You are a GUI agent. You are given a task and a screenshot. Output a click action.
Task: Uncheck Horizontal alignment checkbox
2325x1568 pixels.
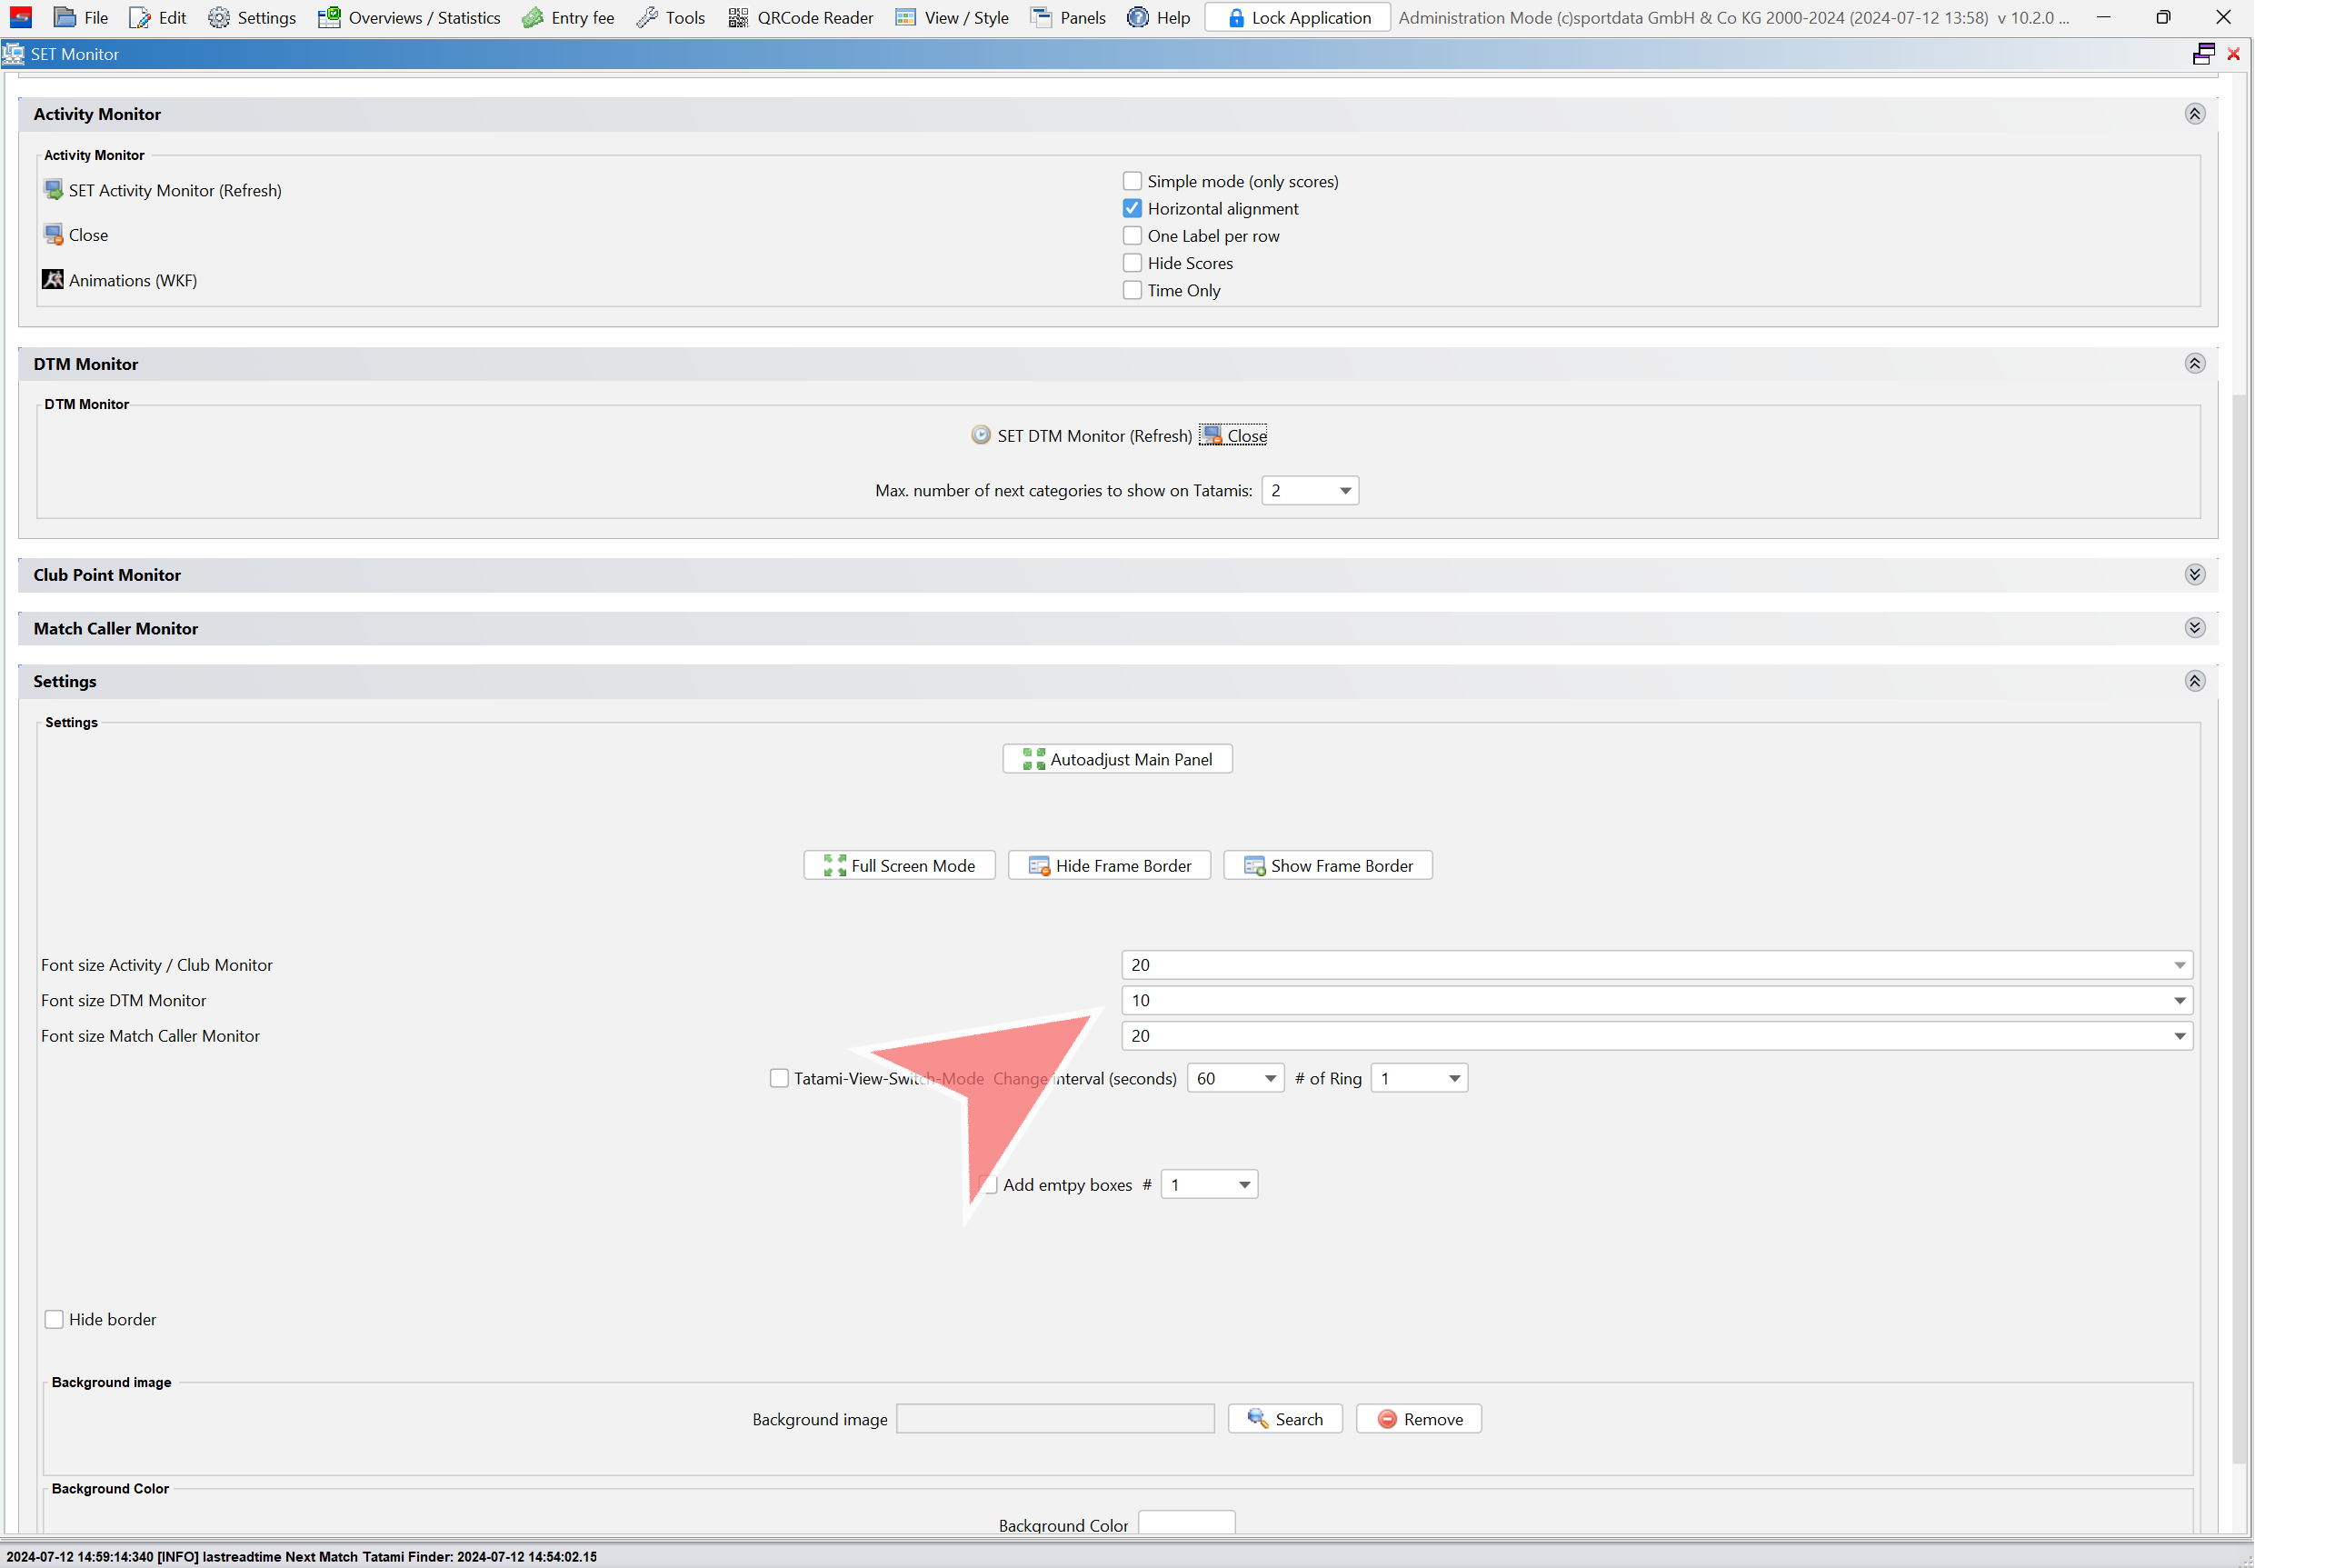point(1132,208)
